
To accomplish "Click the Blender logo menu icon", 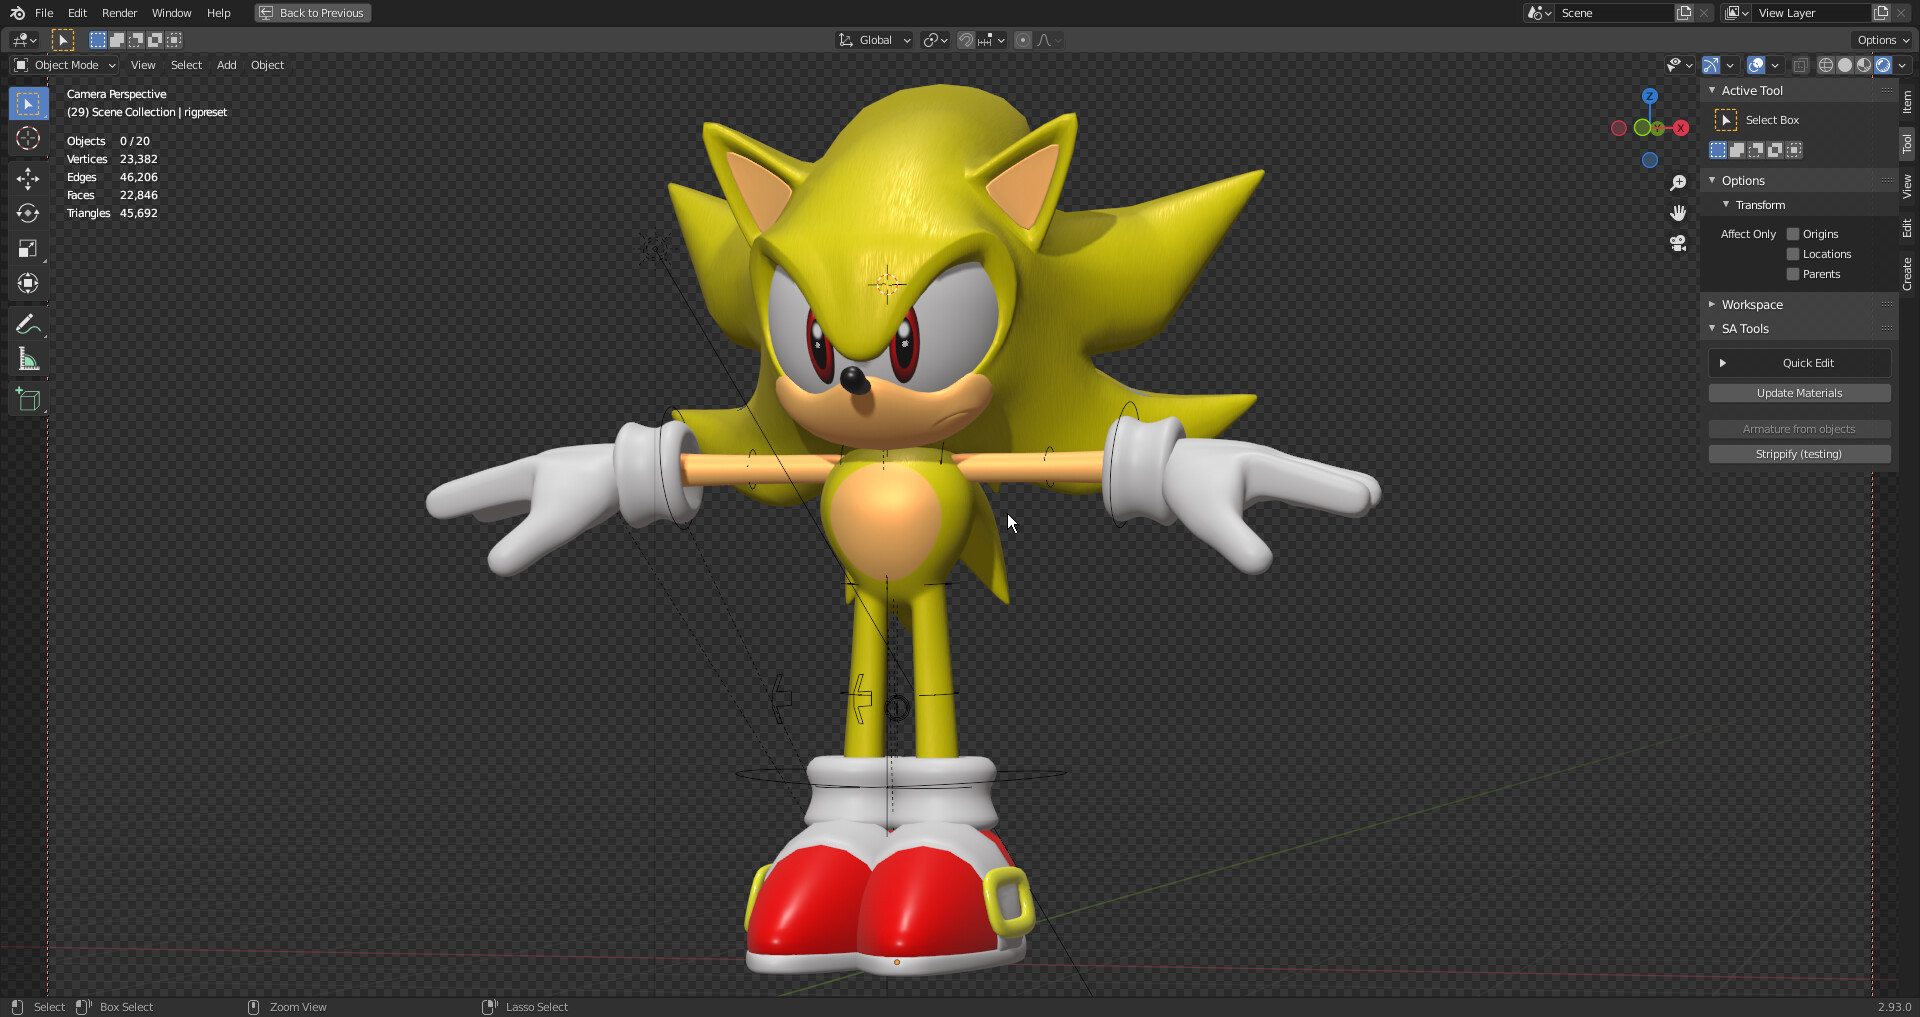I will 17,13.
